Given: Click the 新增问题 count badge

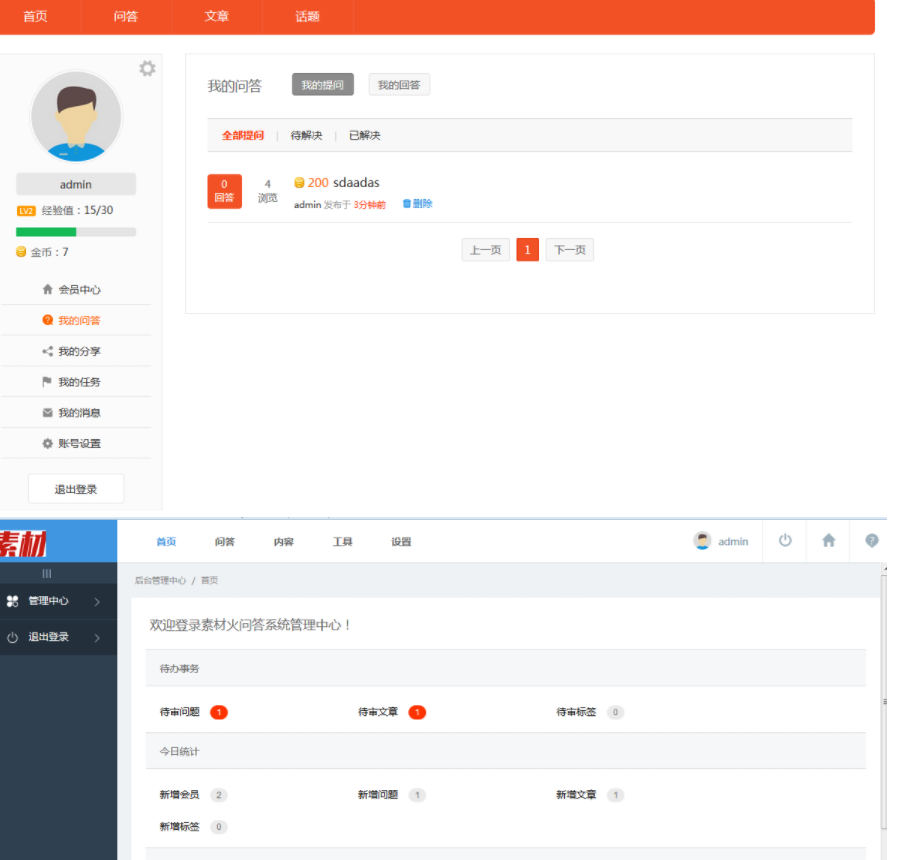Looking at the screenshot, I should point(417,795).
